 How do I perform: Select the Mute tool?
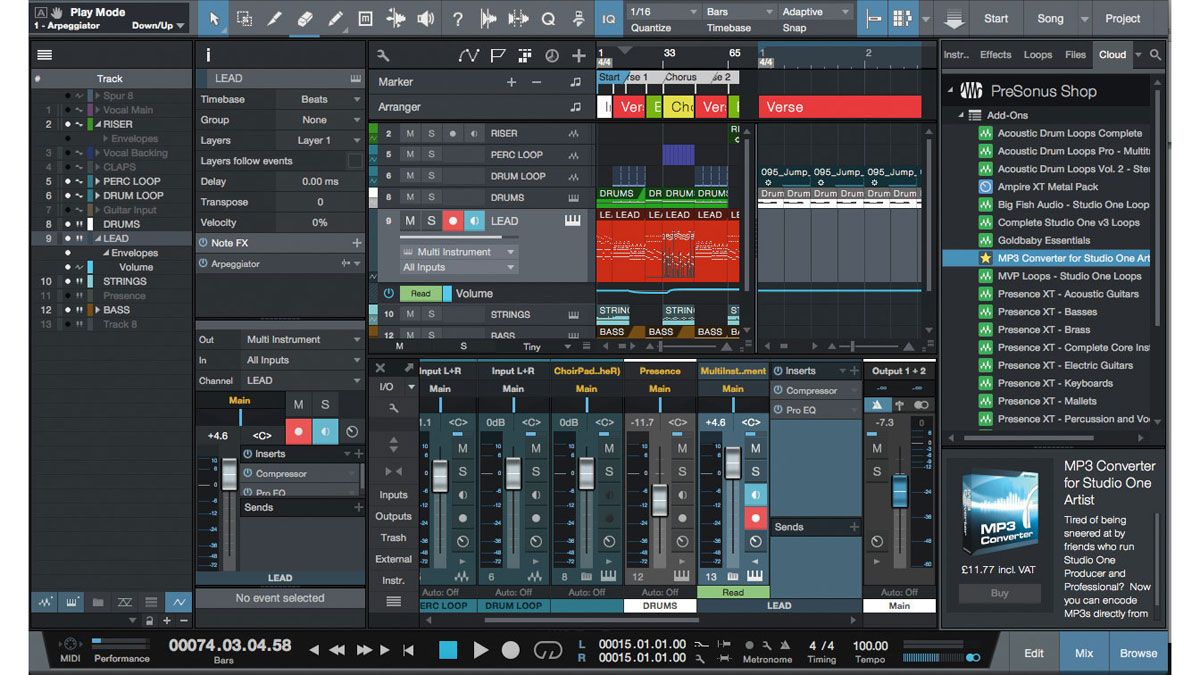(x=365, y=18)
